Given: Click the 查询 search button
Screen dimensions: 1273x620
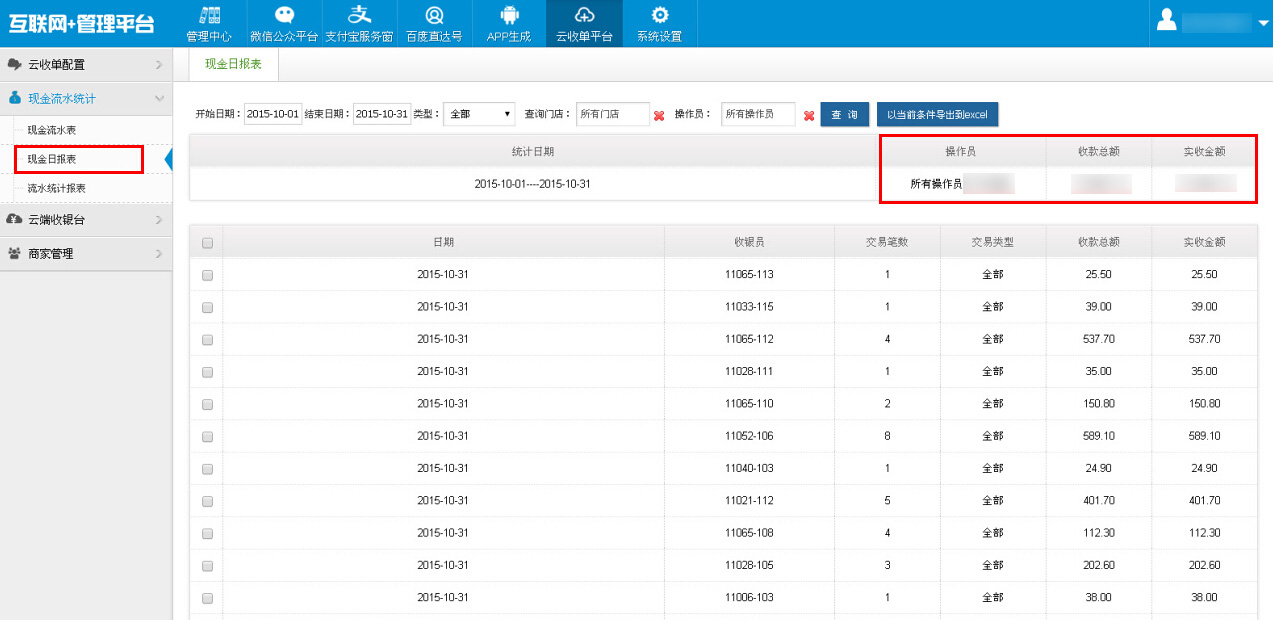Looking at the screenshot, I should click(x=845, y=115).
